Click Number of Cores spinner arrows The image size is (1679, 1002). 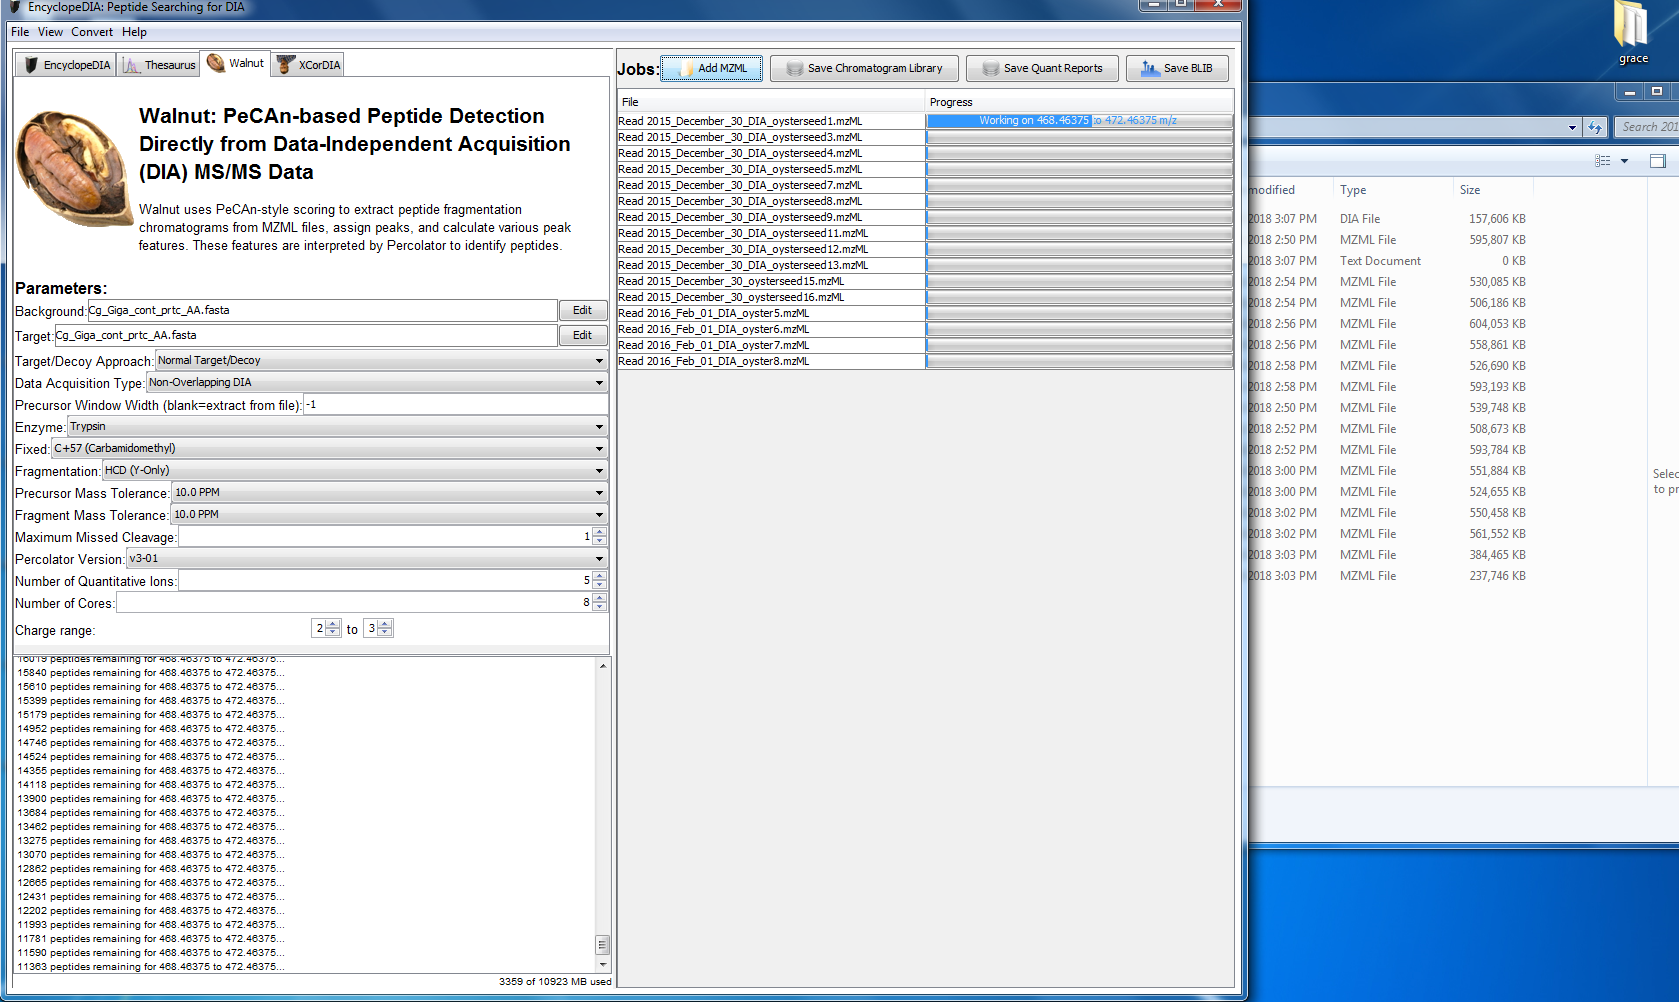pyautogui.click(x=599, y=602)
